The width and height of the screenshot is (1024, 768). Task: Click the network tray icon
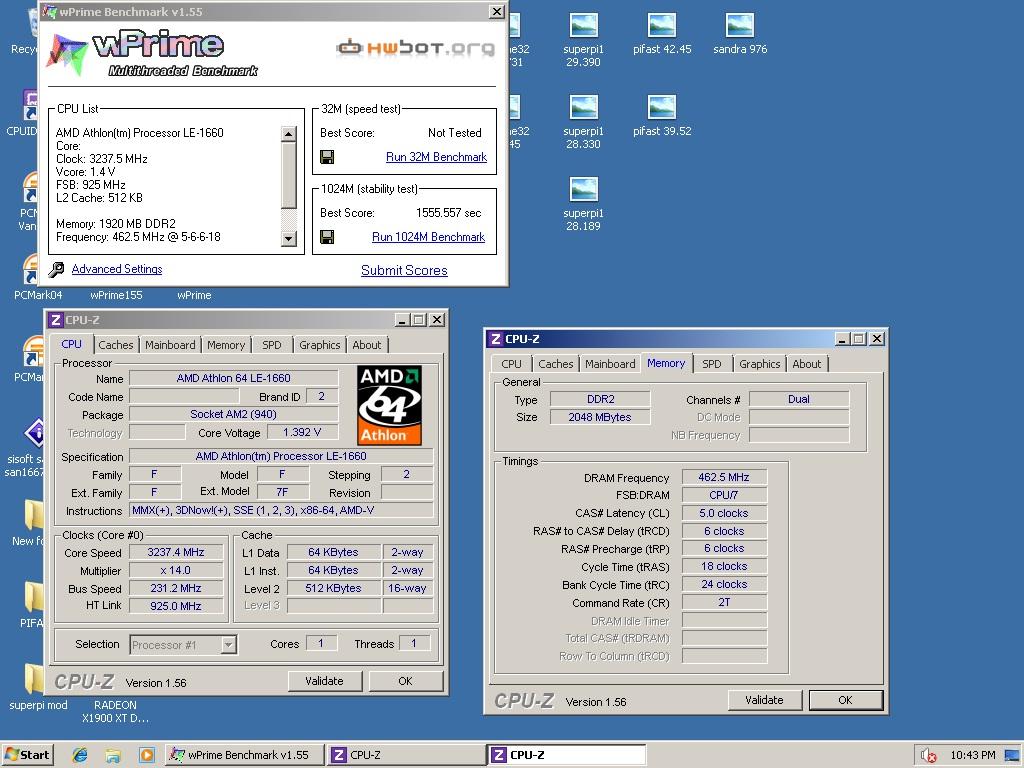pyautogui.click(x=1012, y=756)
